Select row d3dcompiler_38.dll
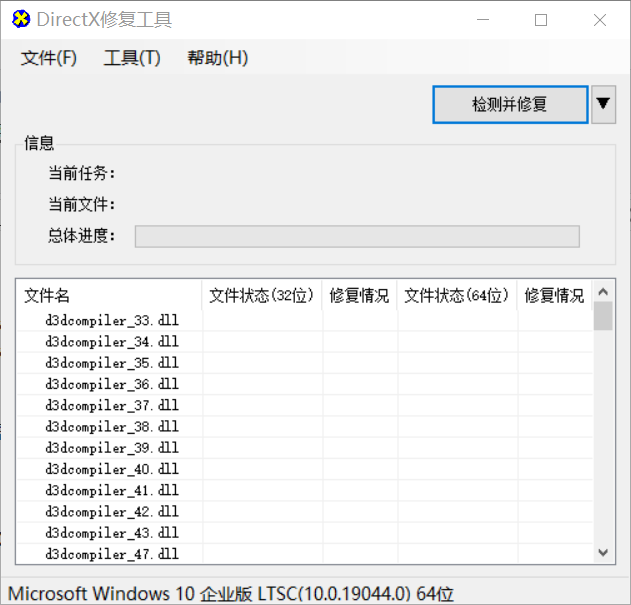The width and height of the screenshot is (631, 605). (x=305, y=427)
